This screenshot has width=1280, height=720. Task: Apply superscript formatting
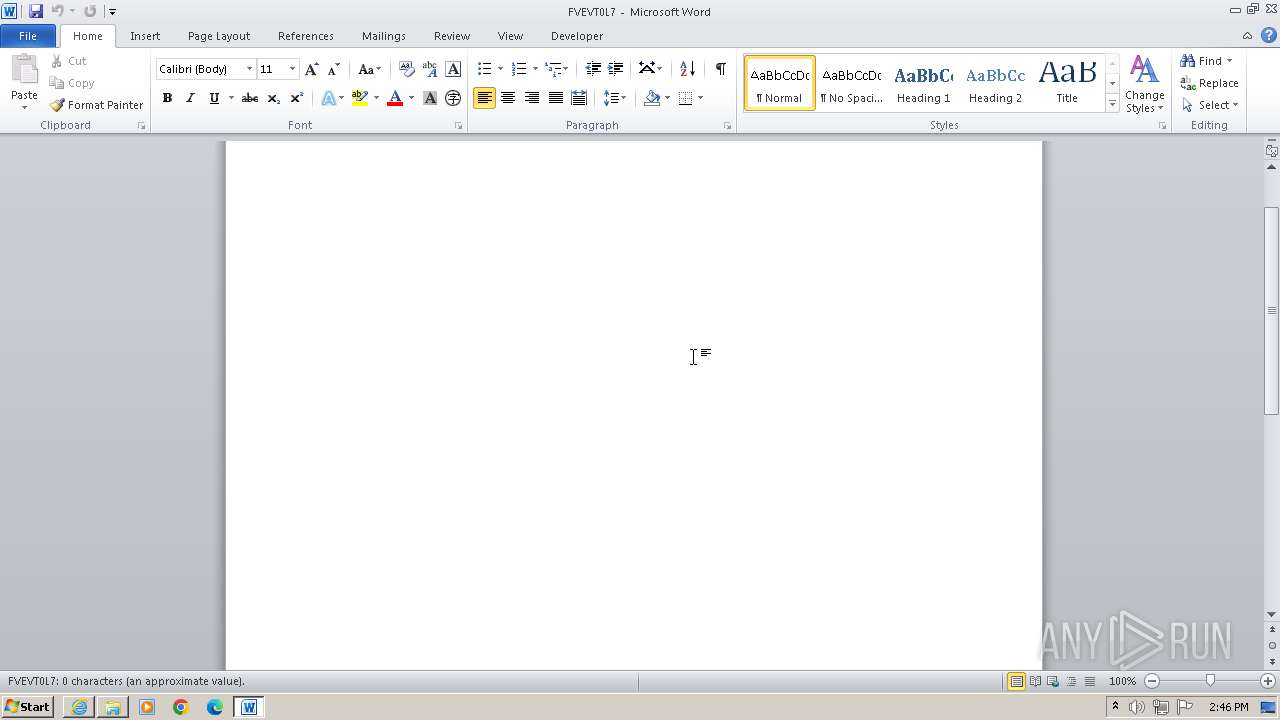(296, 98)
